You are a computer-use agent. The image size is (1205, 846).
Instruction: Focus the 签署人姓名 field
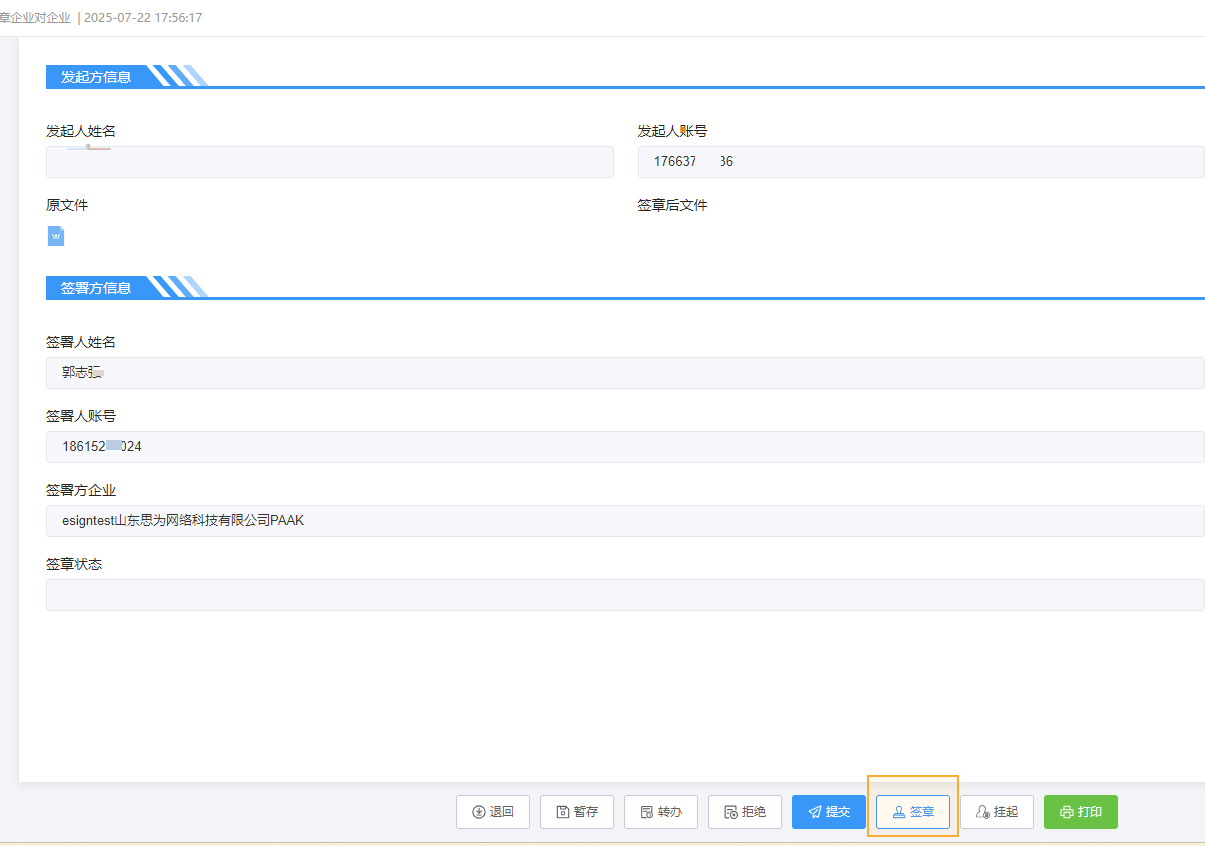(625, 373)
